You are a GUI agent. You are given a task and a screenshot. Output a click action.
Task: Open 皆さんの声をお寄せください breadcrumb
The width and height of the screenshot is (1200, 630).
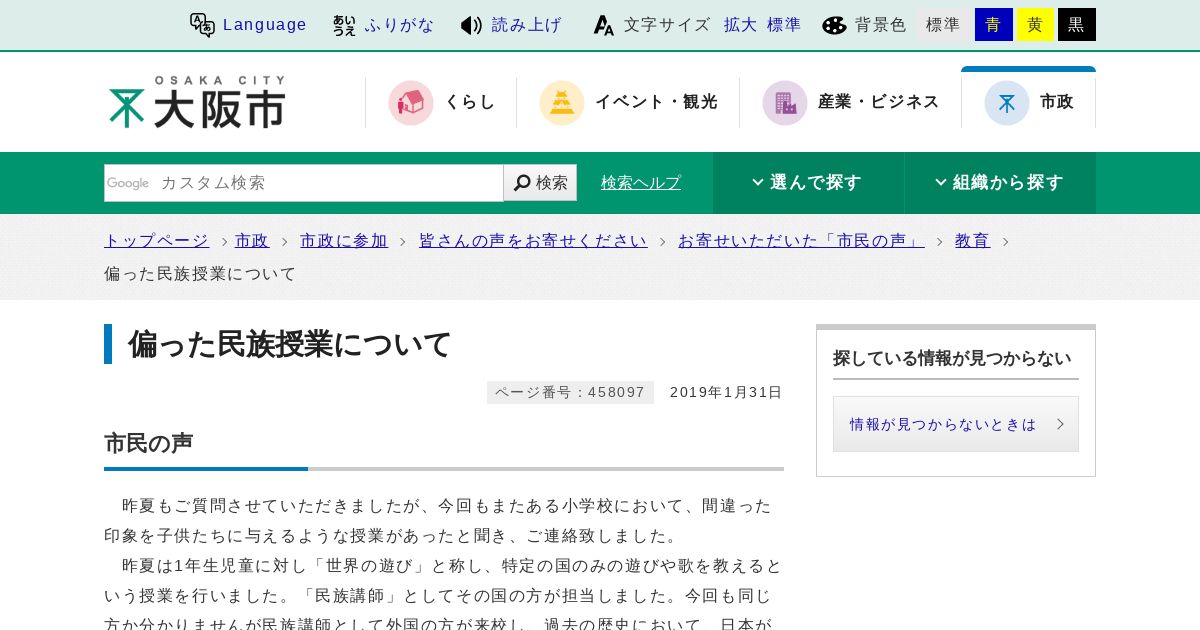tap(533, 241)
